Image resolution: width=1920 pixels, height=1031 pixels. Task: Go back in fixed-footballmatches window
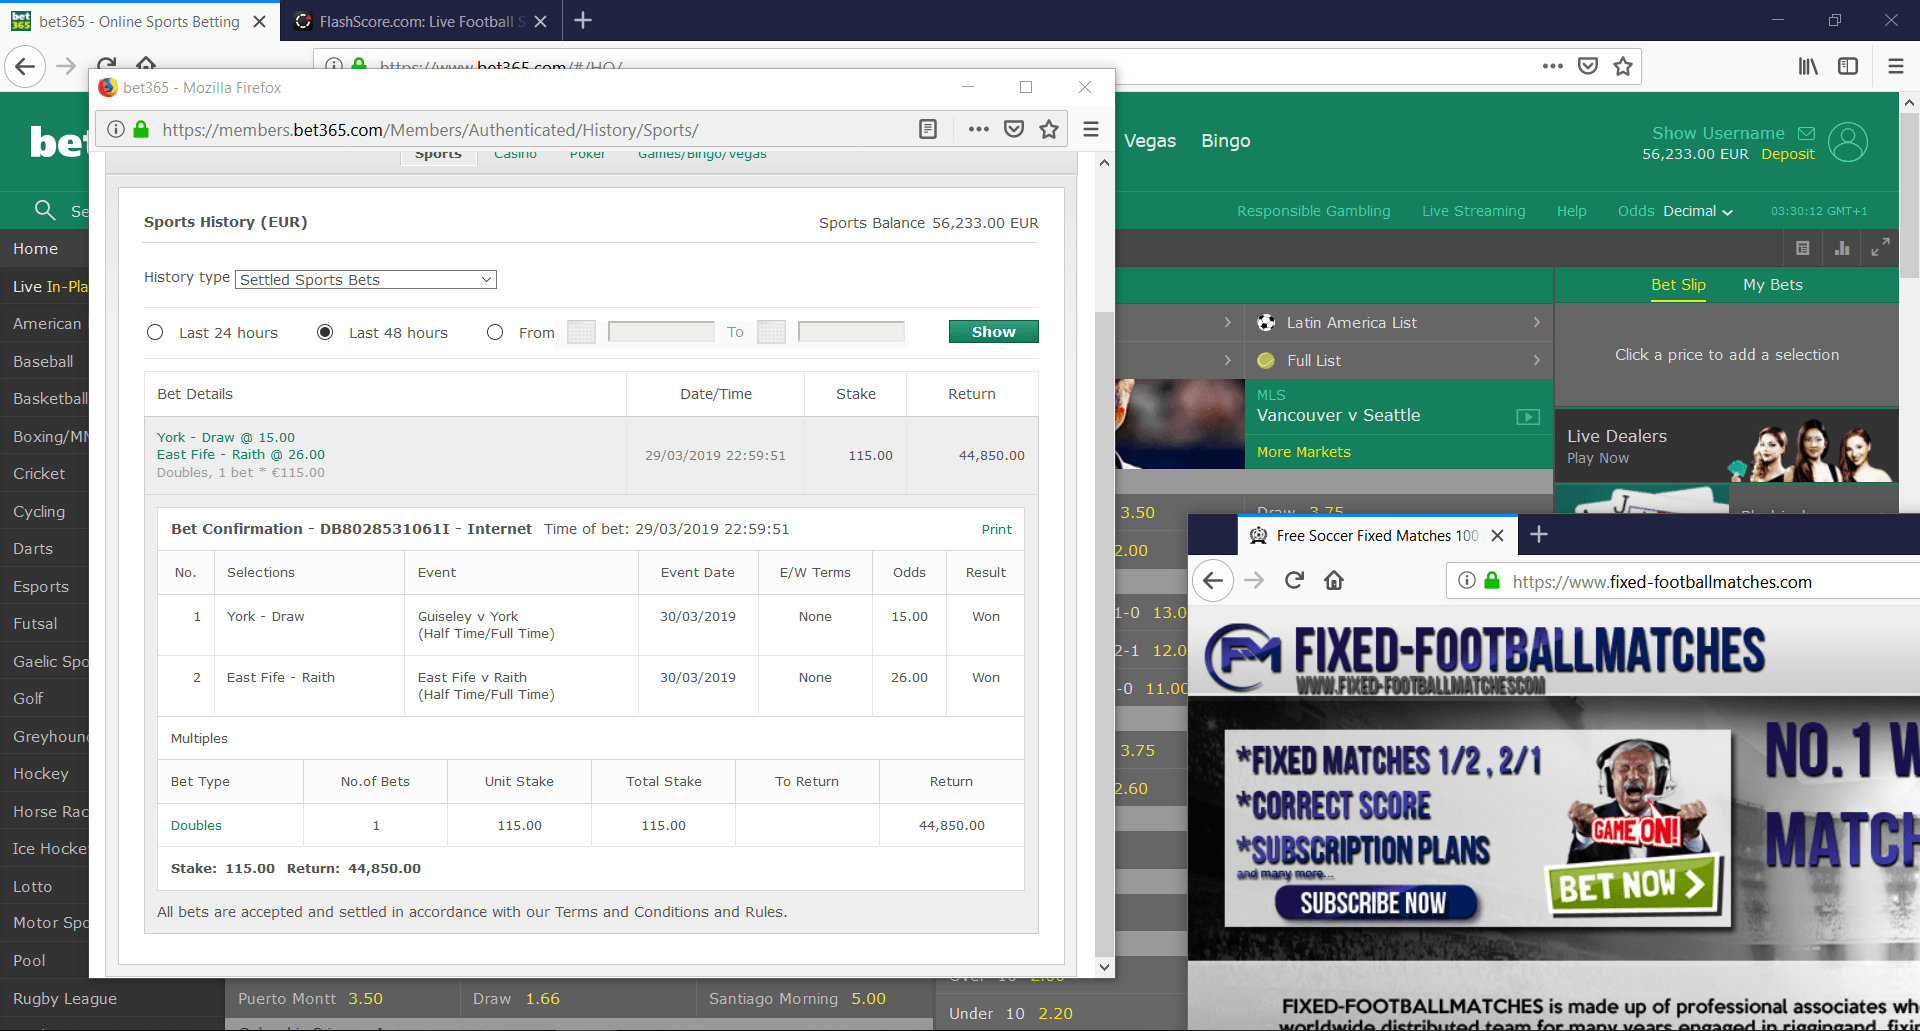pos(1213,581)
